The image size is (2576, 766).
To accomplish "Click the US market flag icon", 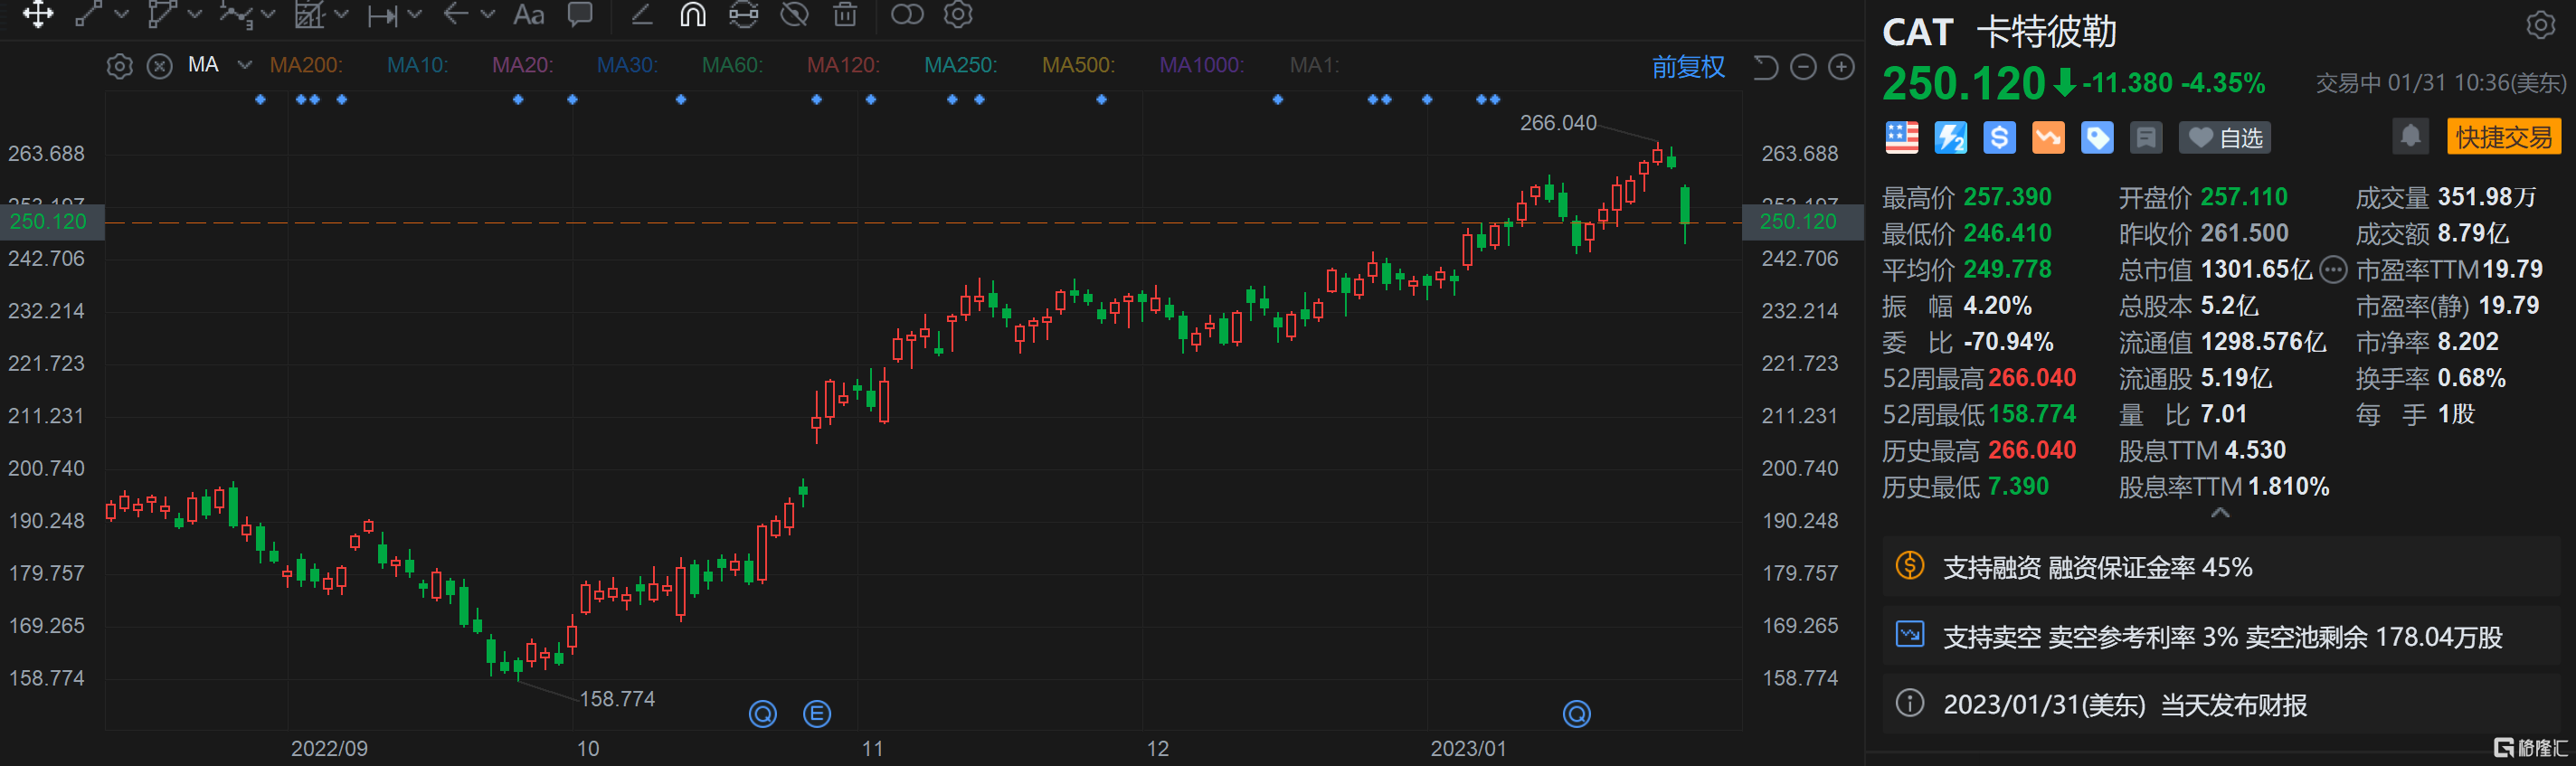I will pyautogui.click(x=1902, y=138).
